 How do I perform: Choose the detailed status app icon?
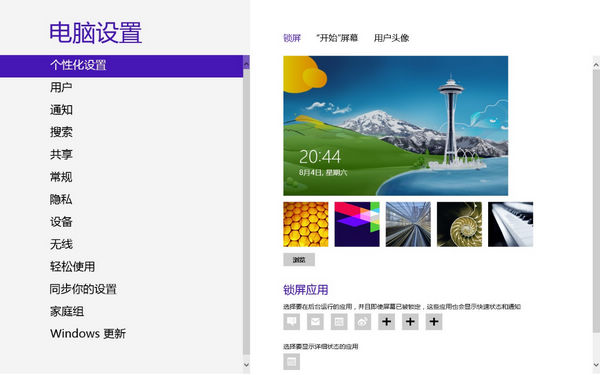click(292, 362)
